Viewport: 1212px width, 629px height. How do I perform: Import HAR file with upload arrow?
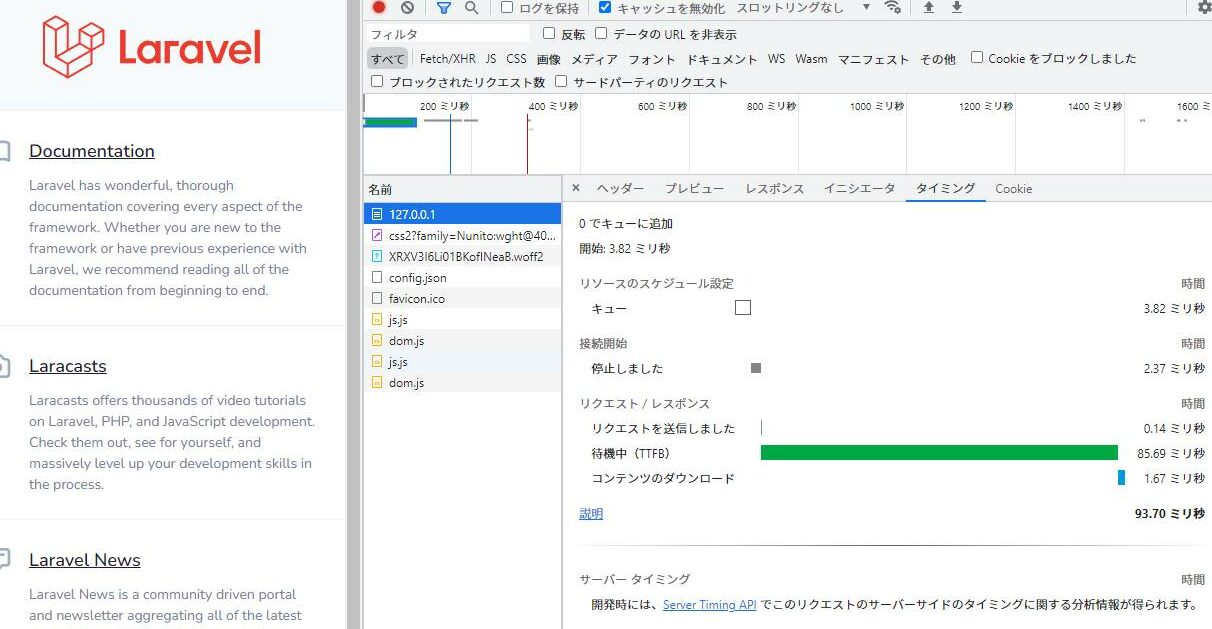click(929, 7)
